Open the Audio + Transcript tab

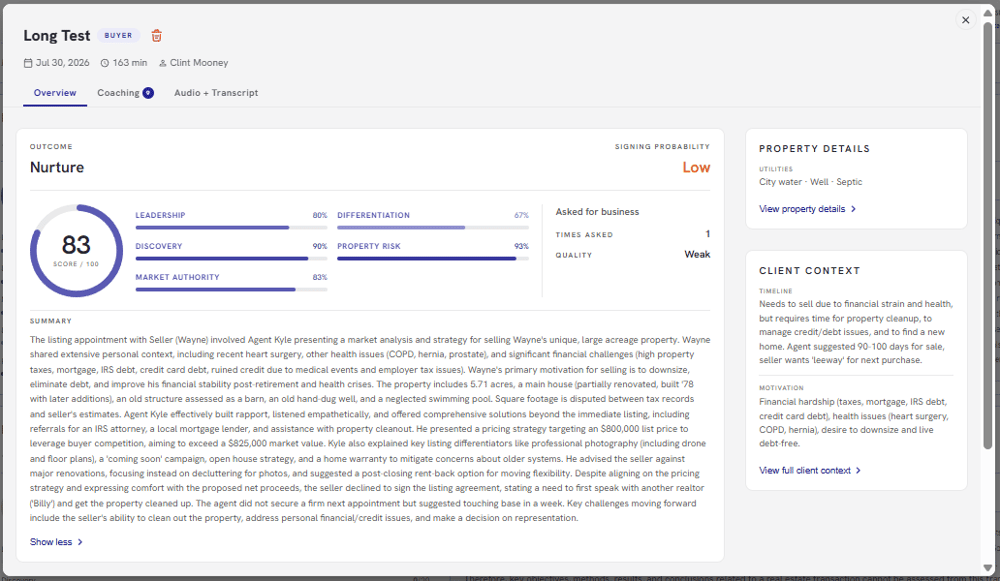coord(216,93)
